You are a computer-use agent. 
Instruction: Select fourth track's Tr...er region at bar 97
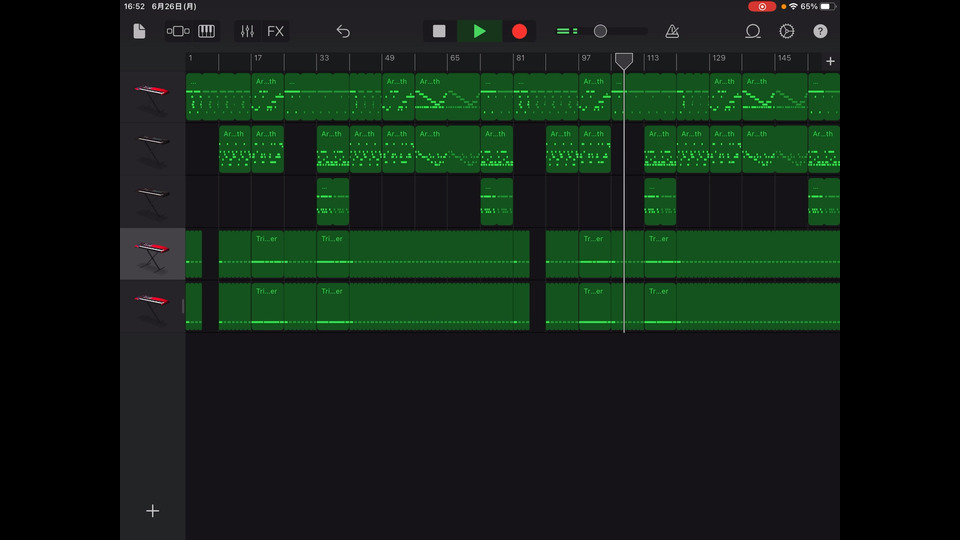point(594,254)
